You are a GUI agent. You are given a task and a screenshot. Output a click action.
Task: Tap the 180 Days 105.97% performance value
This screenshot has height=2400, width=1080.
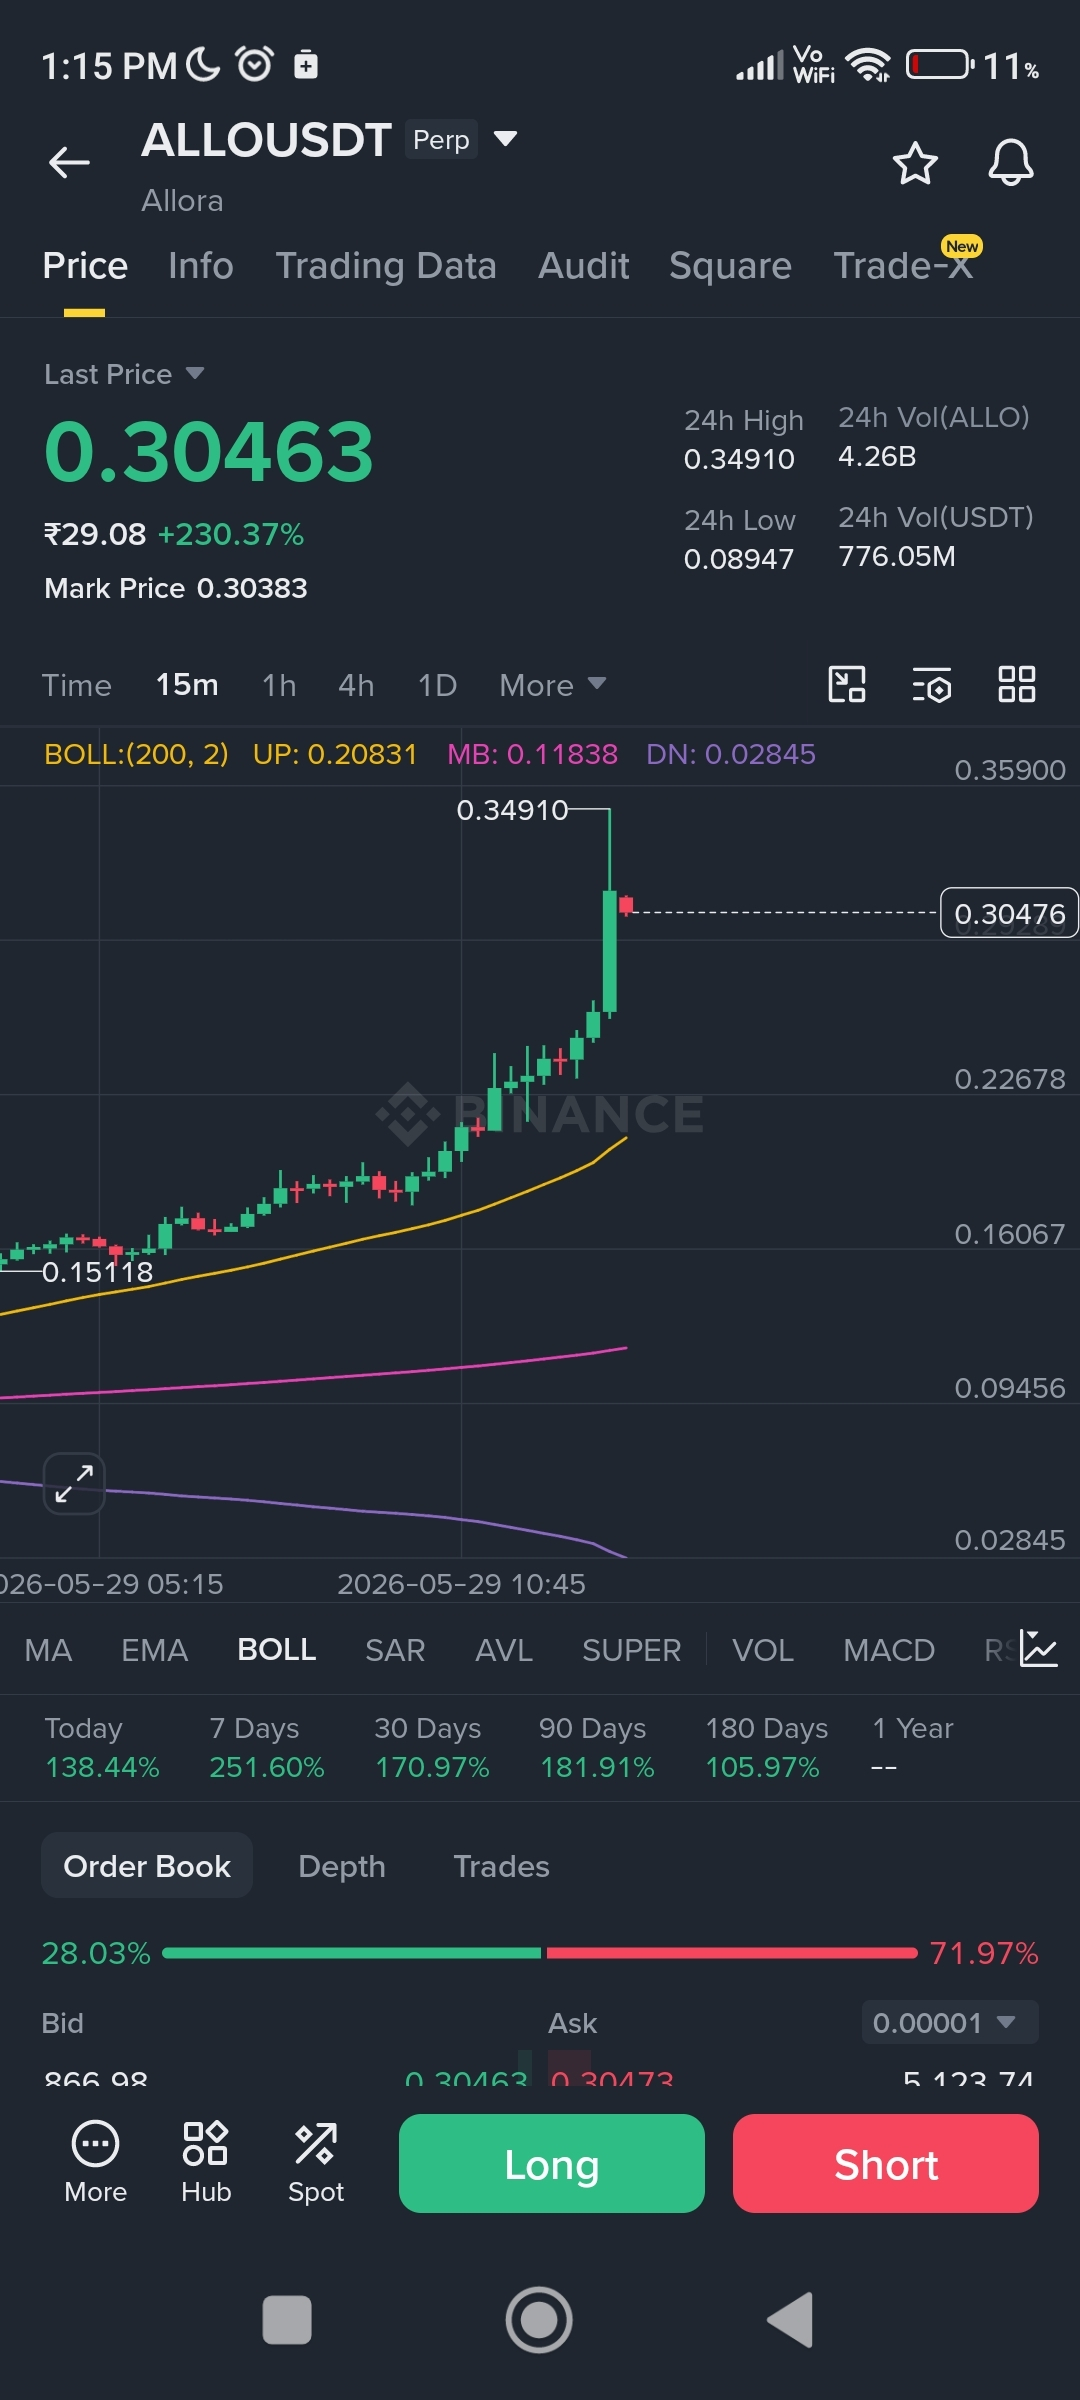pos(762,1767)
